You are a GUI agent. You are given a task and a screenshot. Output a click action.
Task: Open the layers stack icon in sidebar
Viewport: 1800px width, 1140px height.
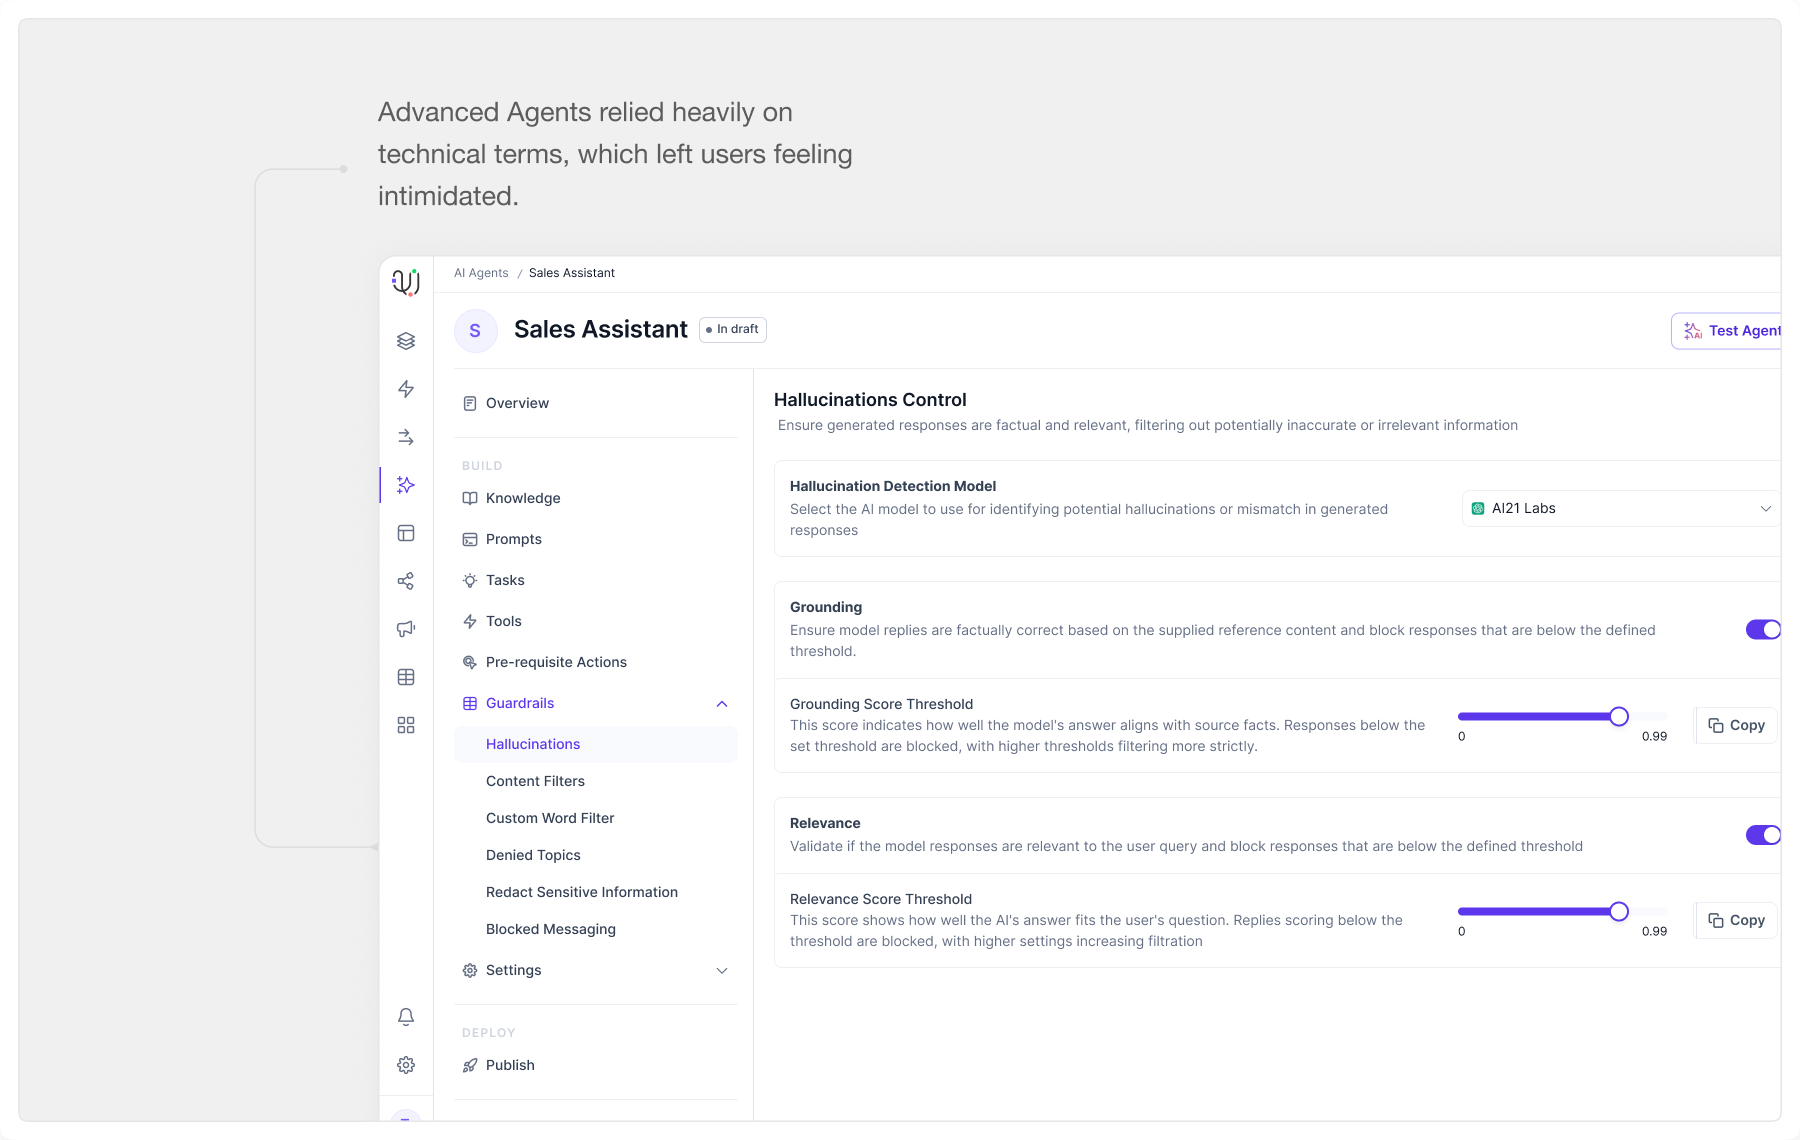tap(406, 341)
